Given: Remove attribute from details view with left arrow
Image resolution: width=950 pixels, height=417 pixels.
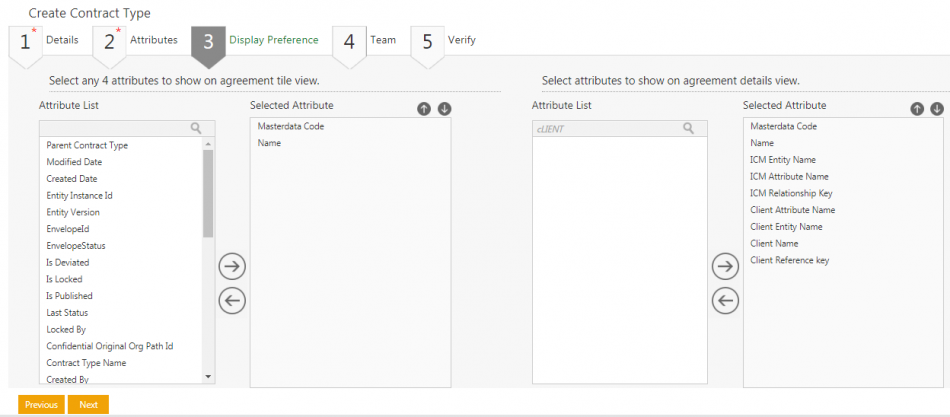Looking at the screenshot, I should point(725,300).
